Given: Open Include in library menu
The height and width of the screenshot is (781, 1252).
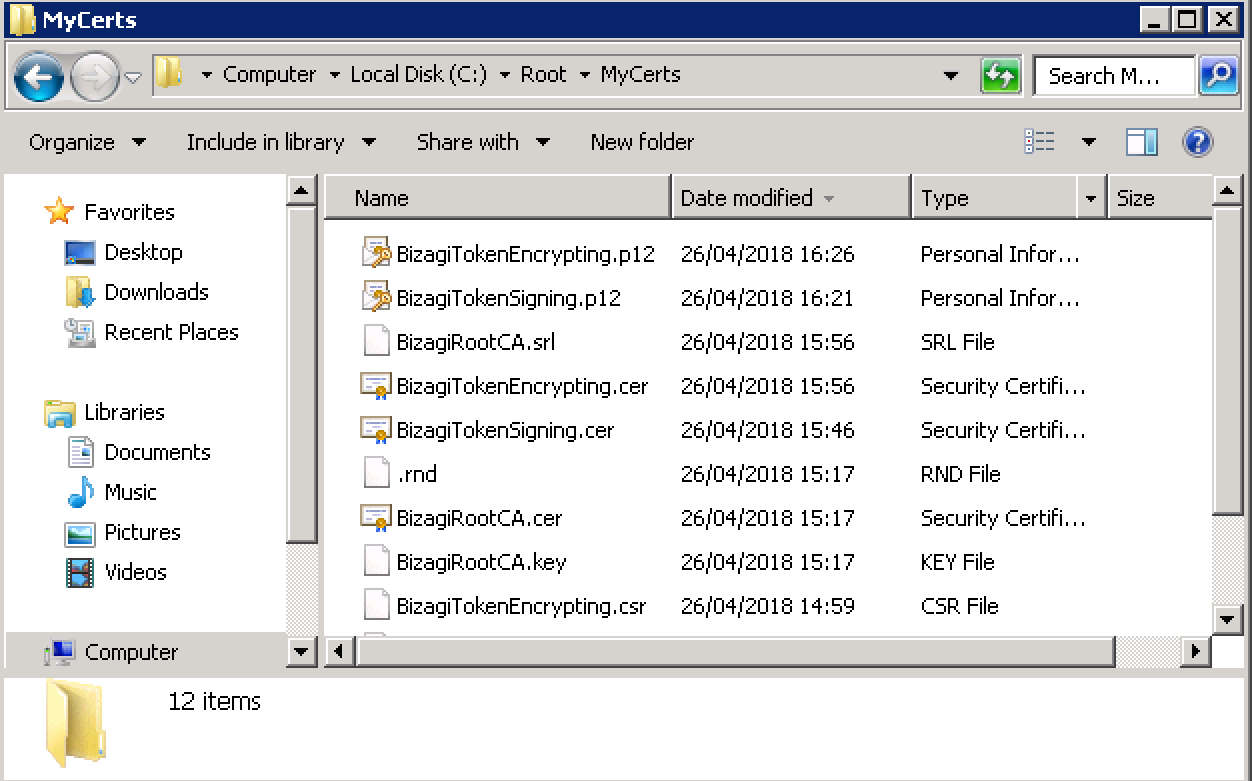Looking at the screenshot, I should point(281,142).
